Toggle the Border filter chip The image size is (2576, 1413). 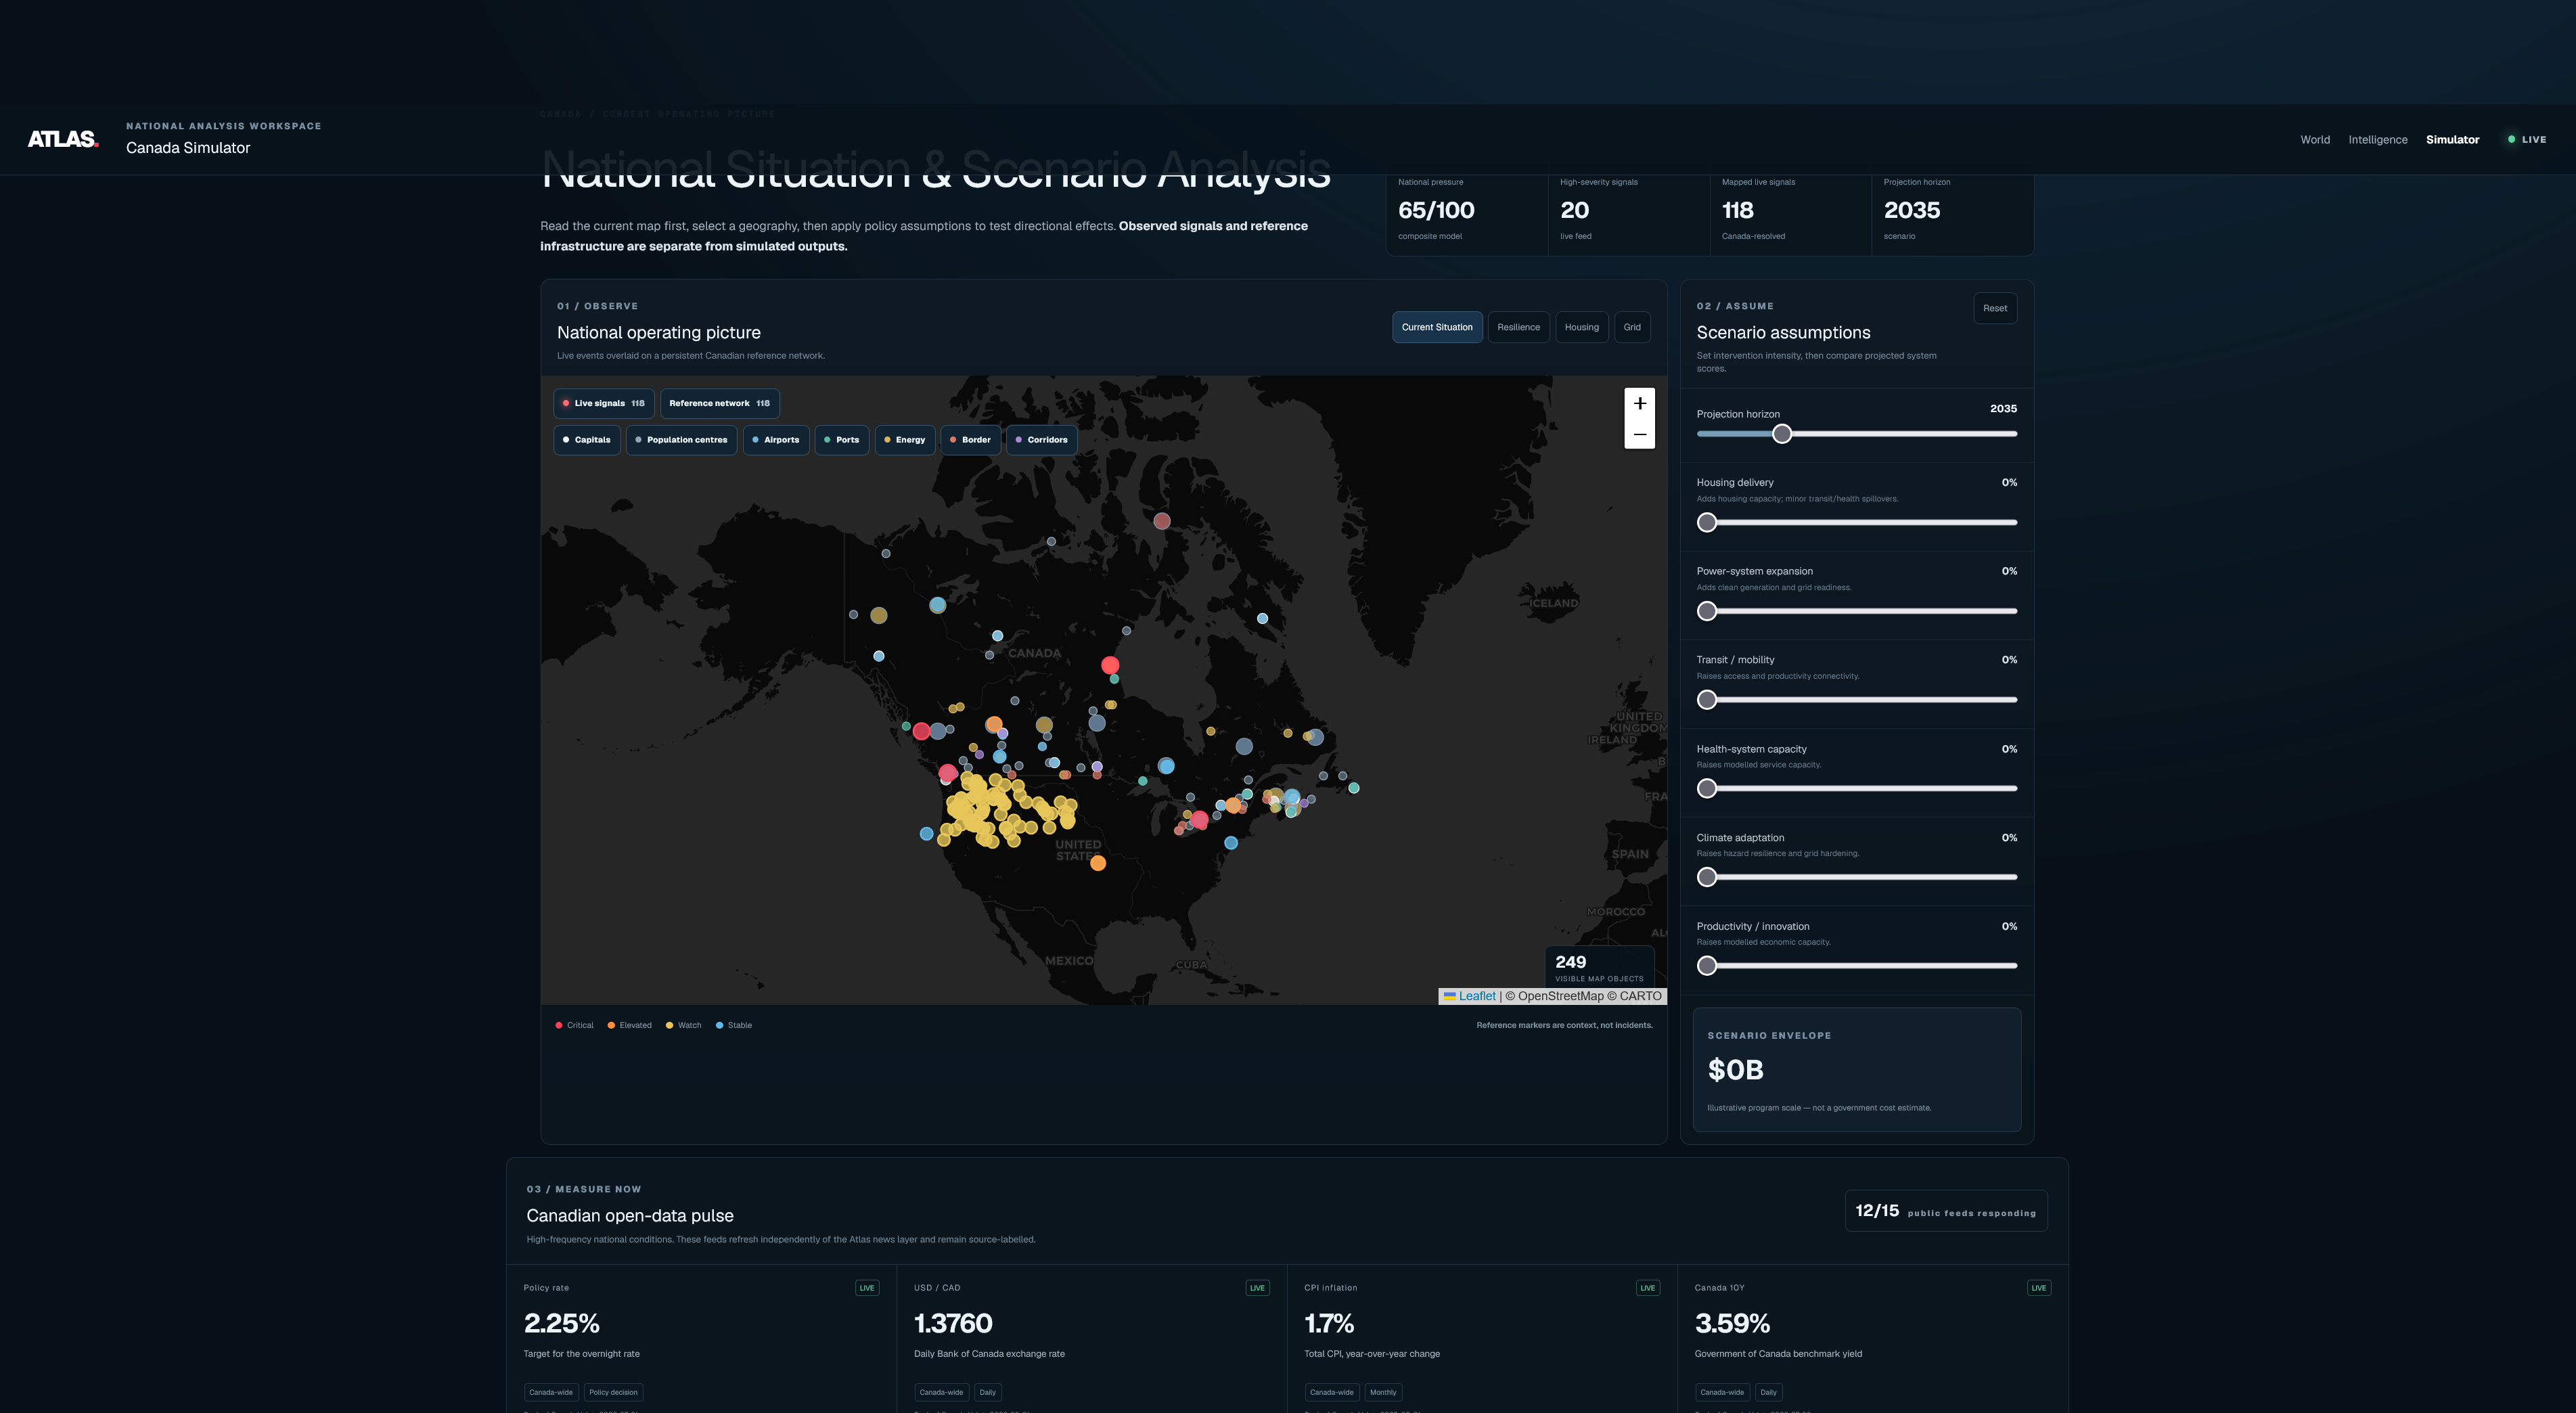pyautogui.click(x=971, y=440)
